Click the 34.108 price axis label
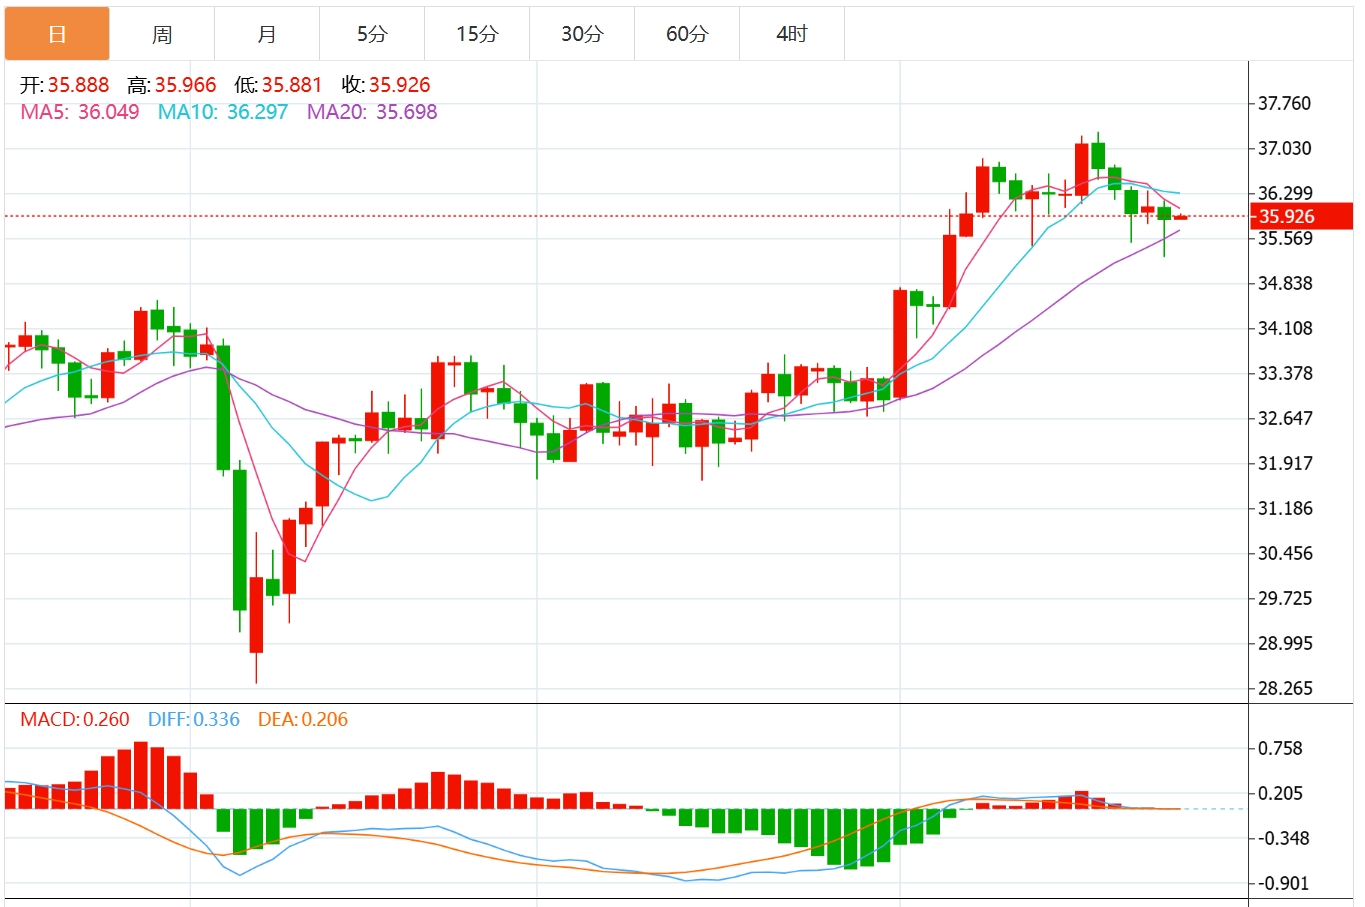The width and height of the screenshot is (1365, 907). [1284, 328]
